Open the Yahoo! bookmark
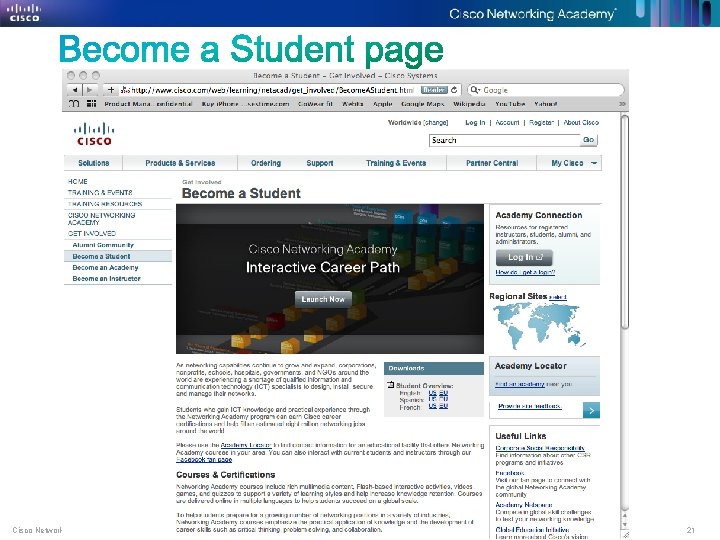Screen dimensions: 720x540 pos(546,104)
